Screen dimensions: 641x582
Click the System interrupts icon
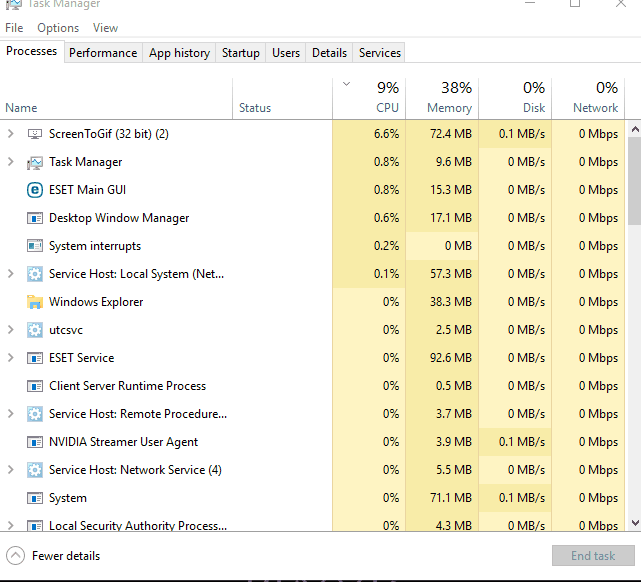[35, 246]
